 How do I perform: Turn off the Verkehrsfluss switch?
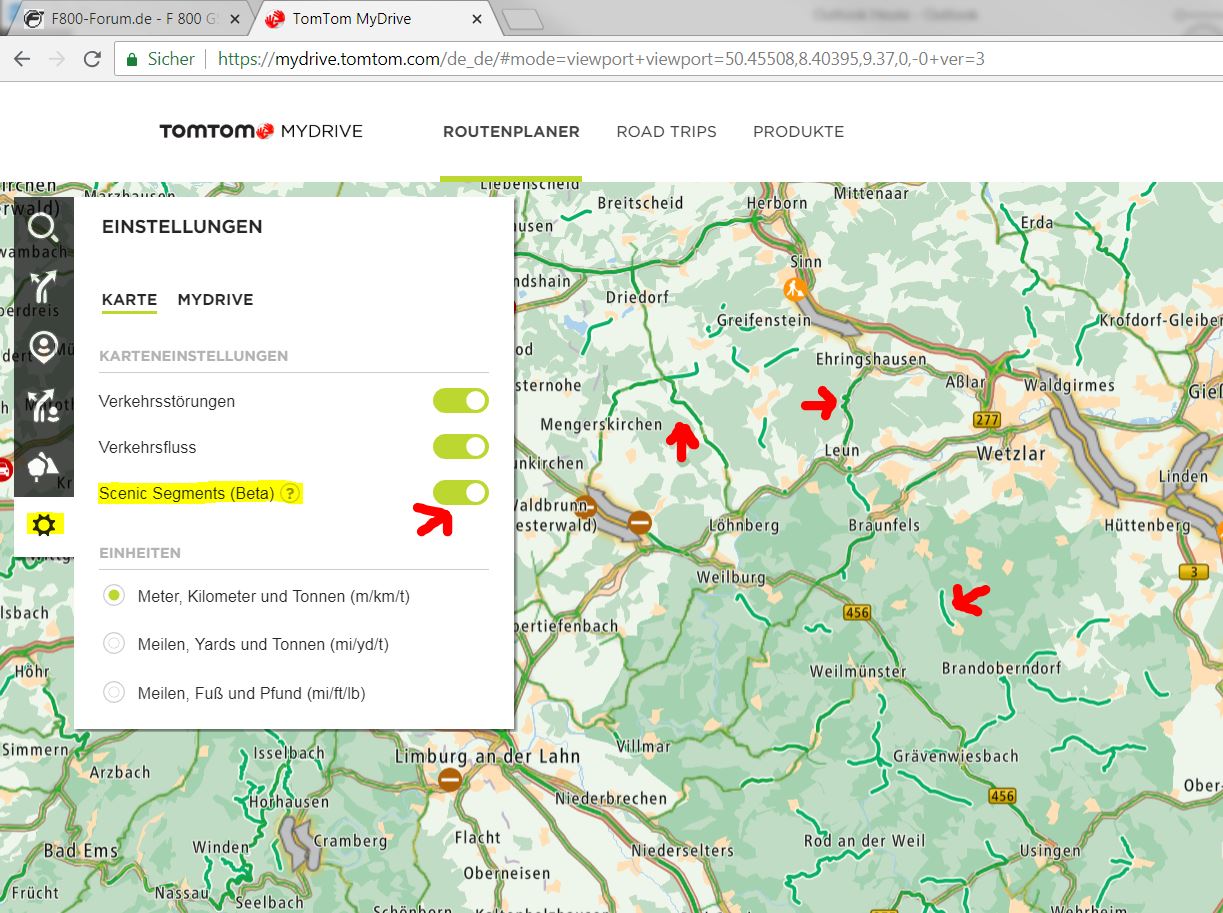[460, 447]
